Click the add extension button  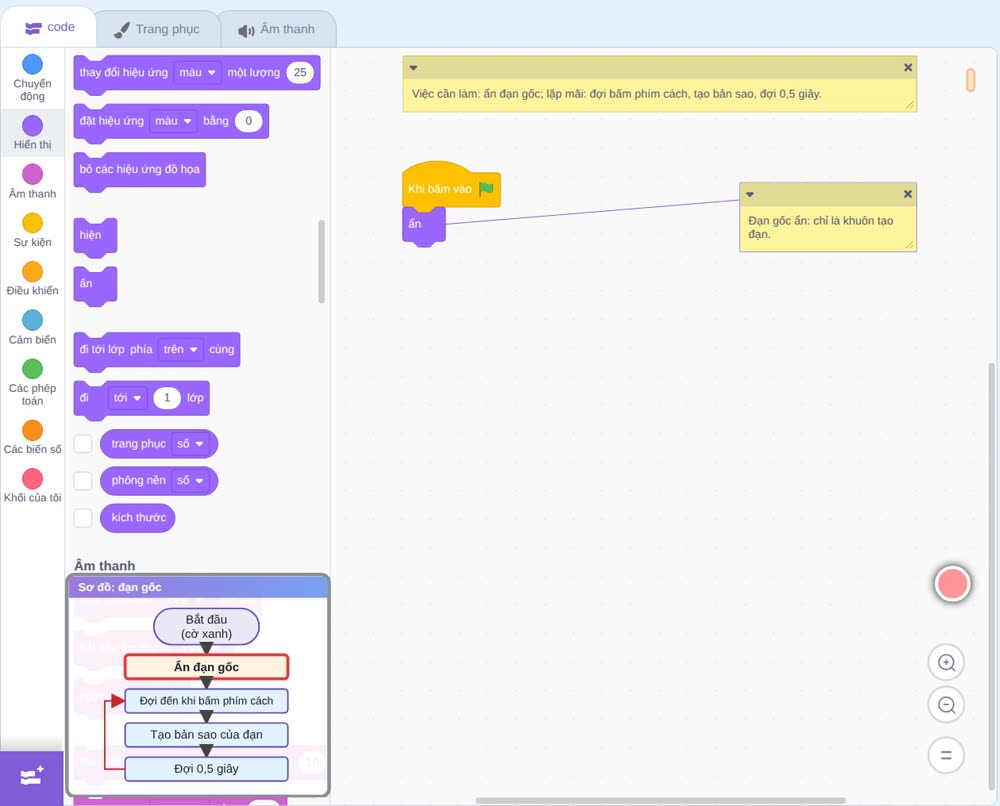coord(32,777)
